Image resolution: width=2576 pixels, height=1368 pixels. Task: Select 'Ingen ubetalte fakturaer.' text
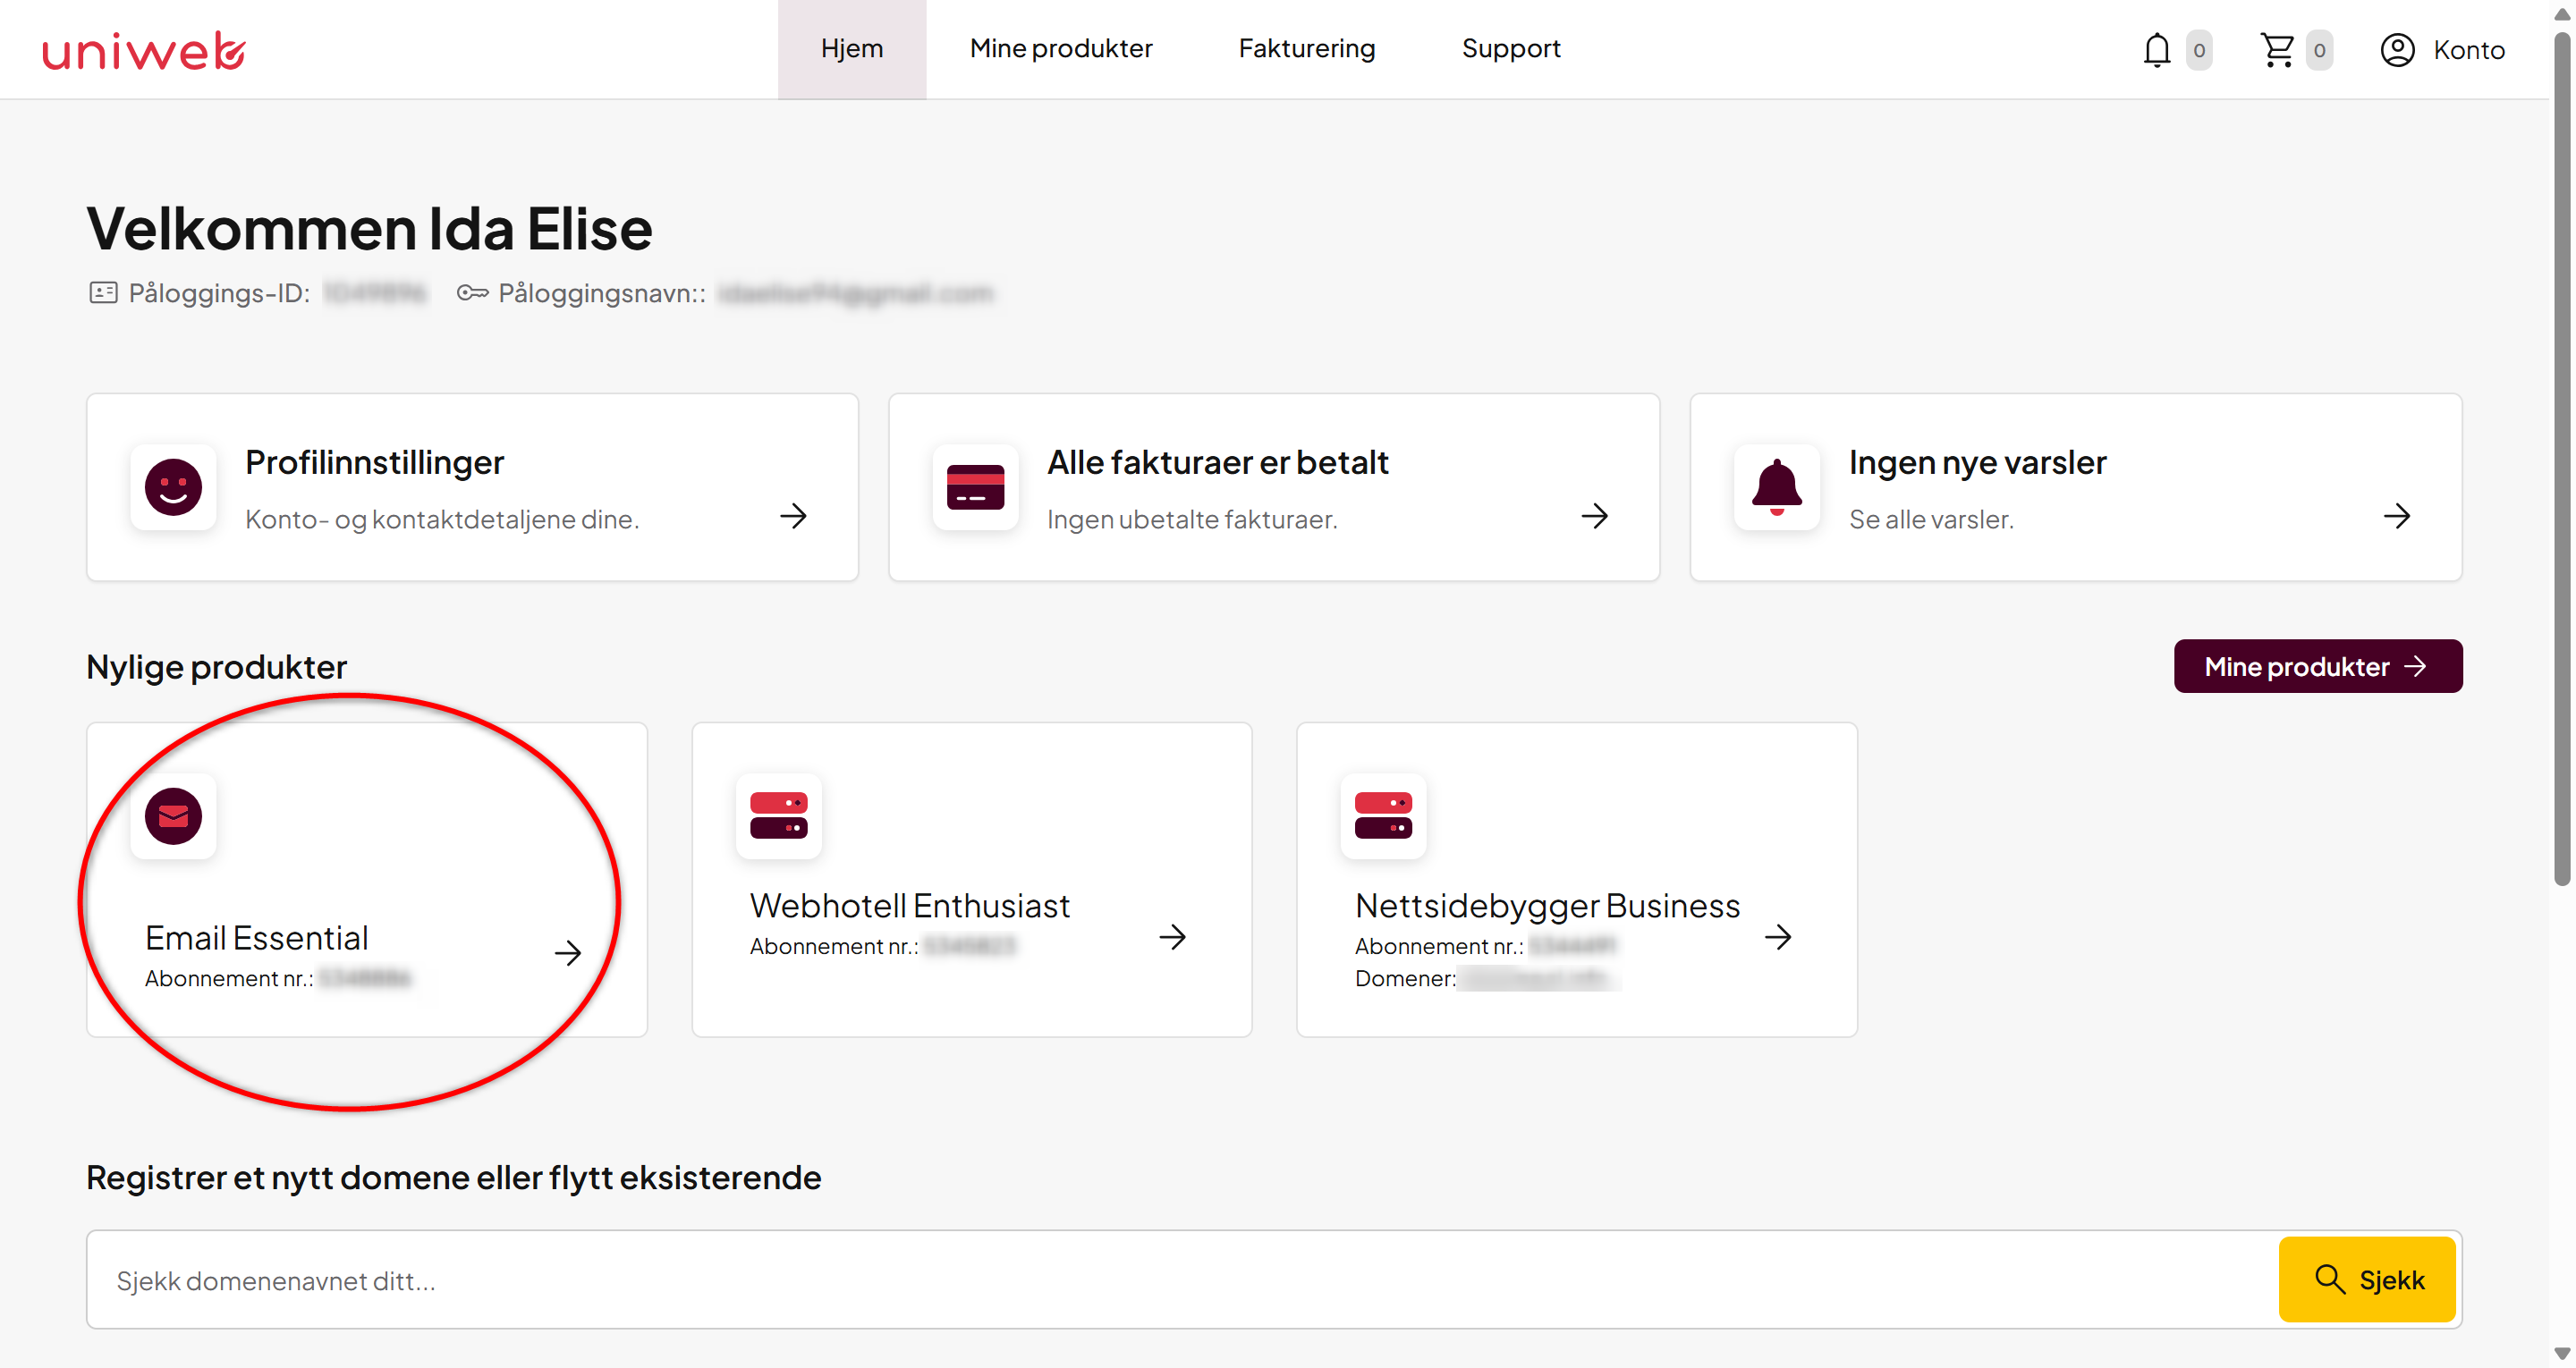pyautogui.click(x=1191, y=519)
